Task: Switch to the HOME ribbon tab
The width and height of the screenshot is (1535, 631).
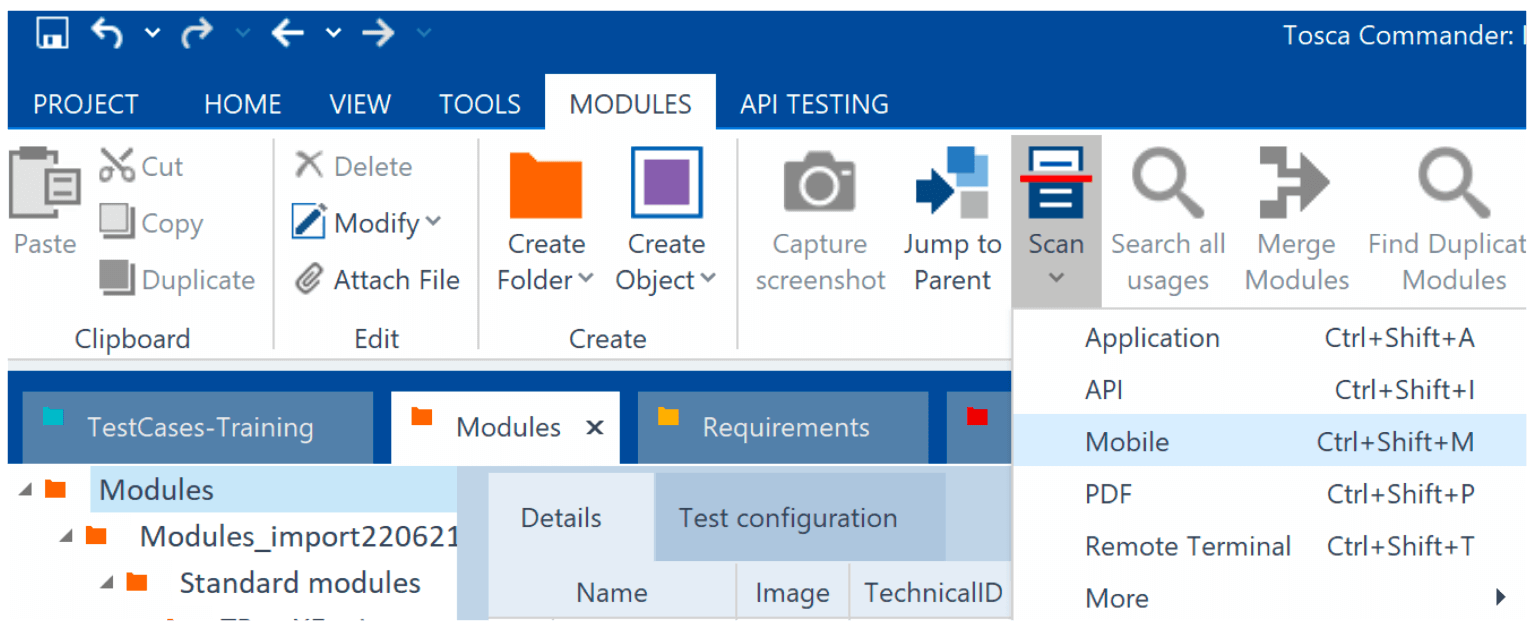Action: 243,104
